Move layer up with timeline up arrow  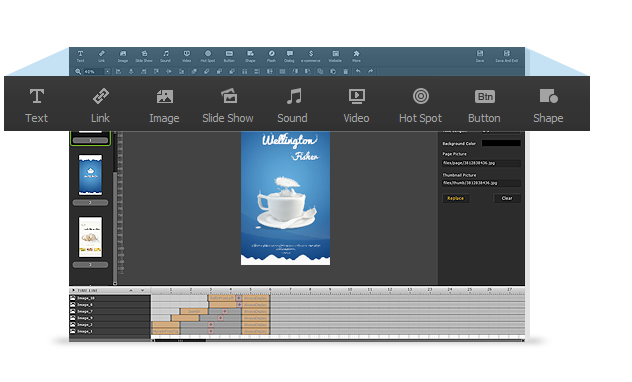click(131, 290)
